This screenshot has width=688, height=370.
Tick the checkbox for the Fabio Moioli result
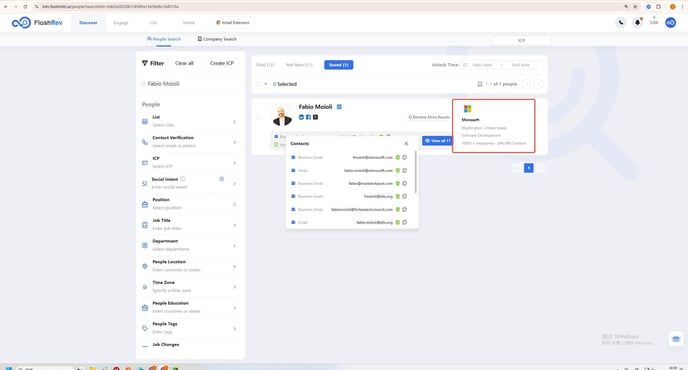click(258, 117)
